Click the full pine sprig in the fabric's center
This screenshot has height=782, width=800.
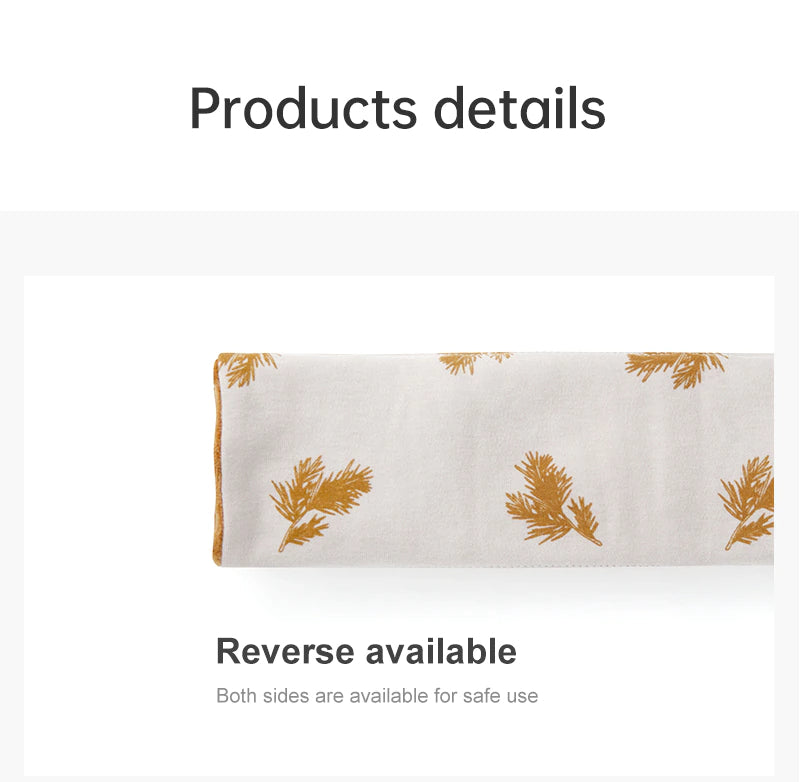553,498
